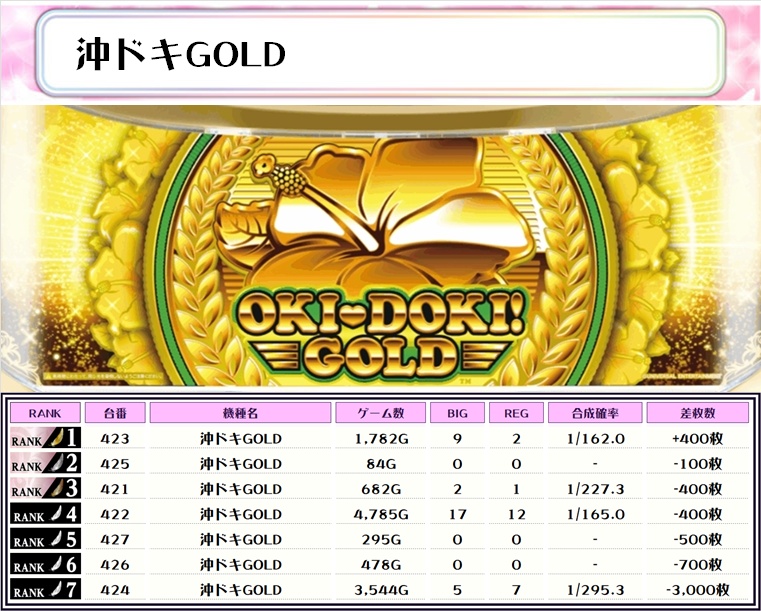This screenshot has width=761, height=611.
Task: Click the 1,782G game count
Action: (381, 439)
